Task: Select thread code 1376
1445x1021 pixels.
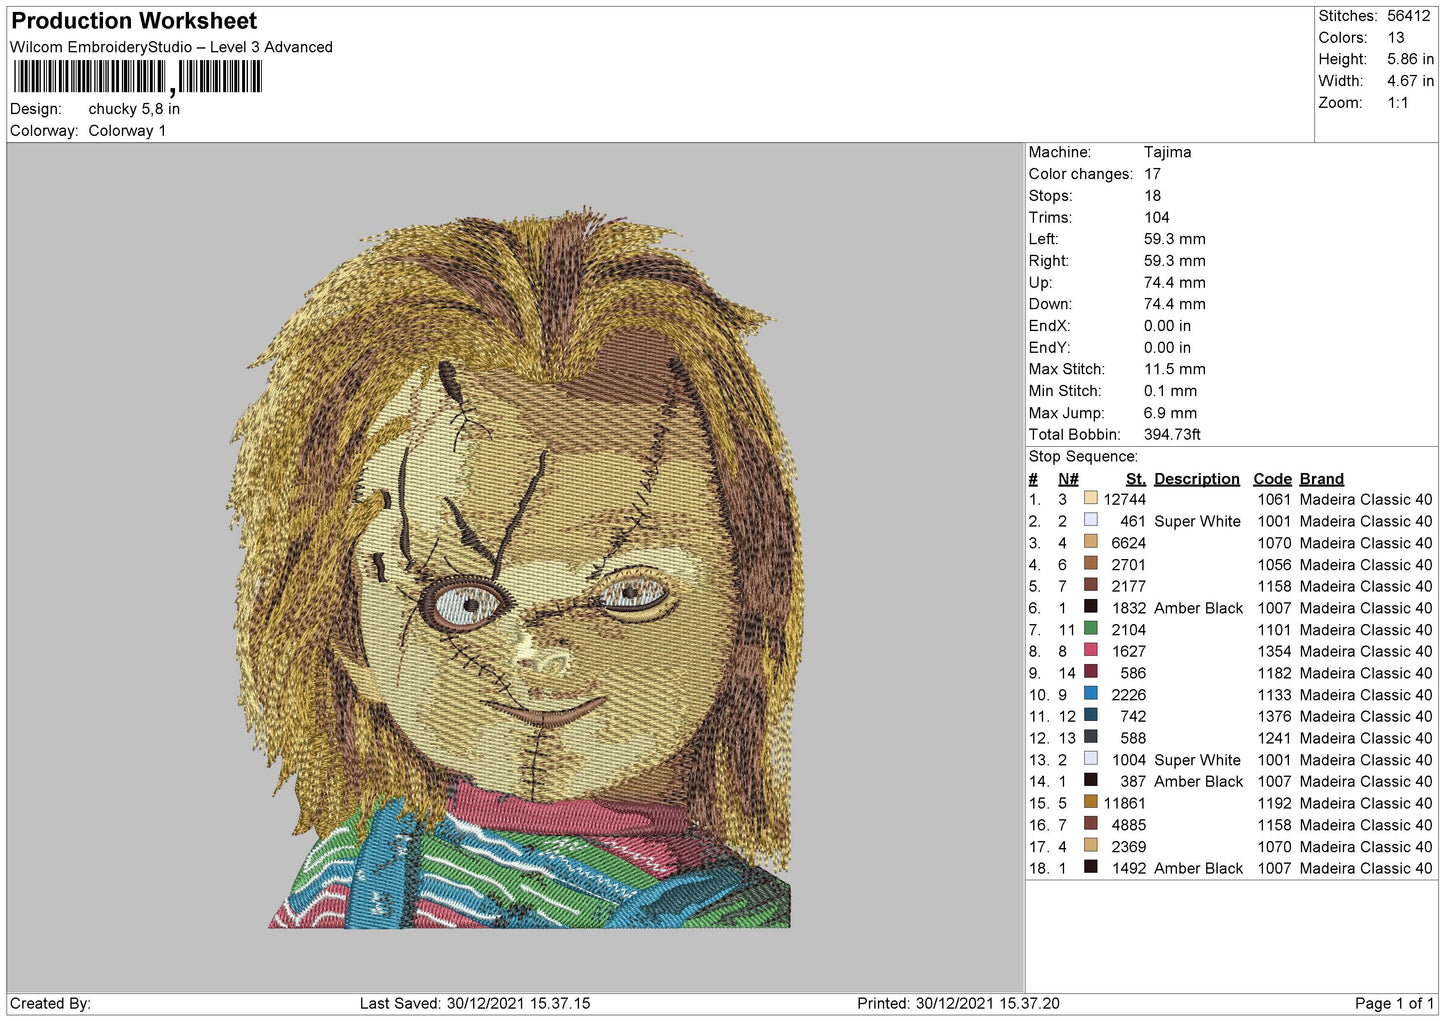Action: (x=1274, y=717)
